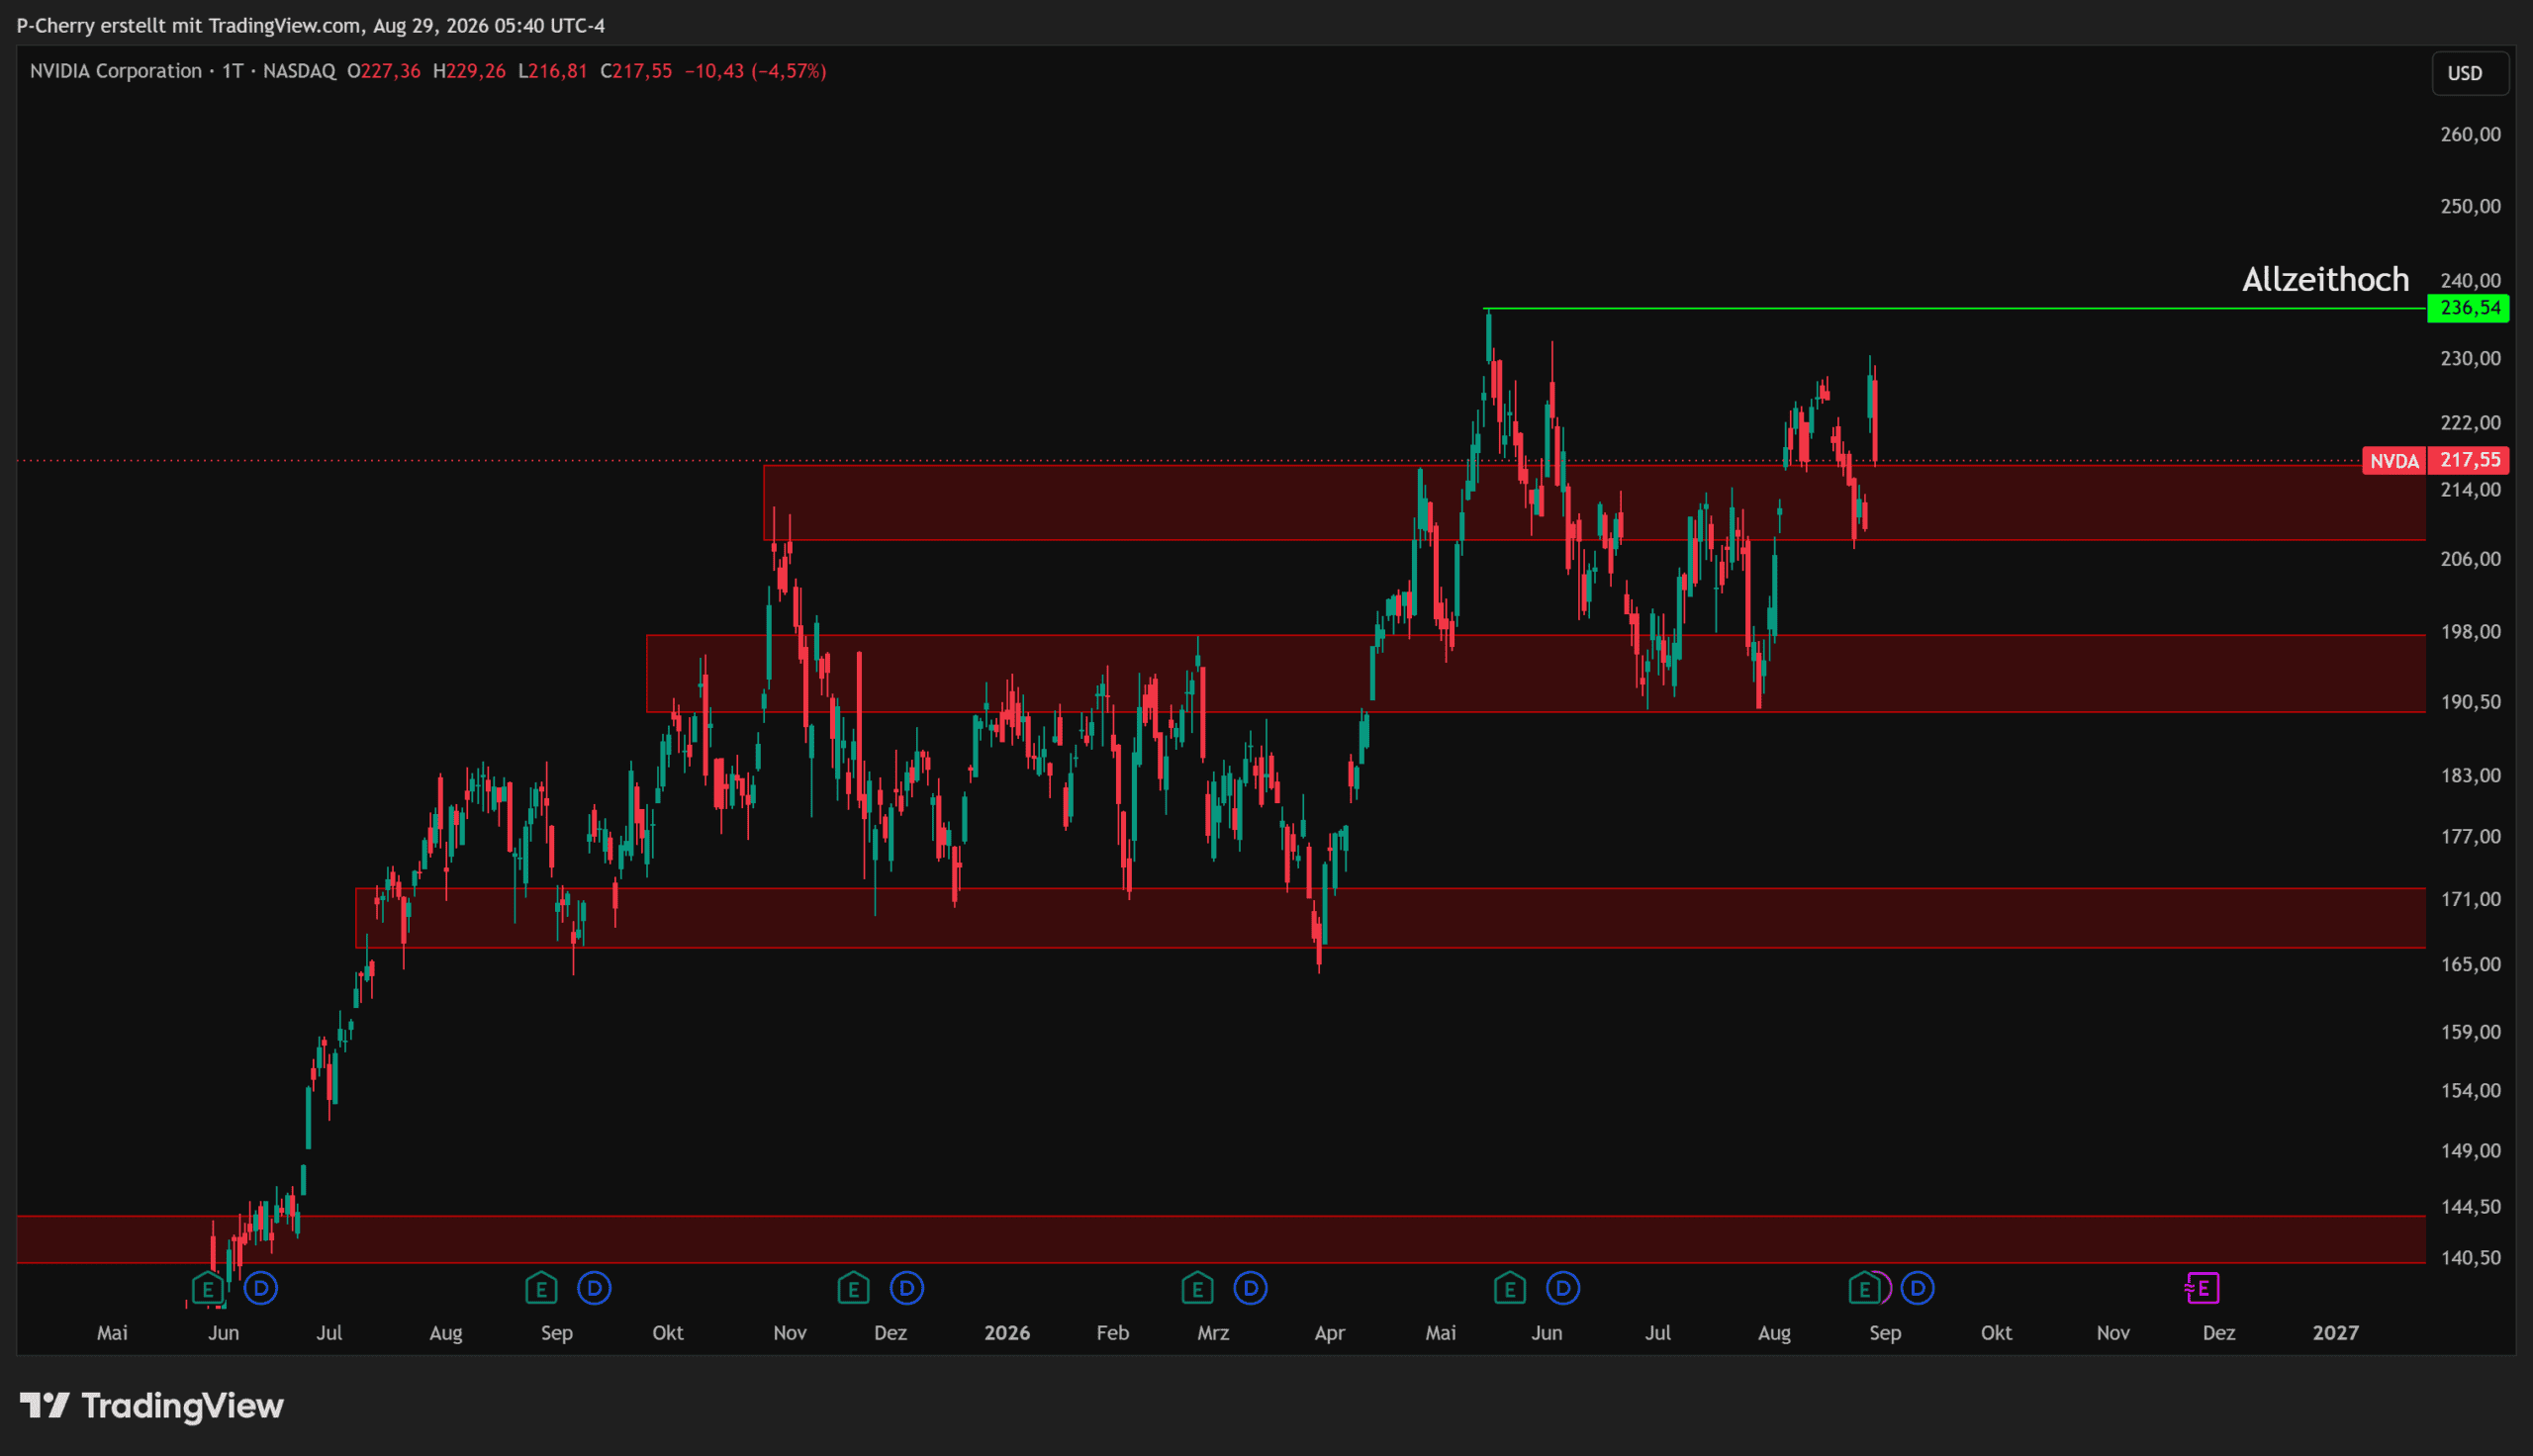Click the 222,00 price axis label
Viewport: 2533px width, 1456px height.
(x=2470, y=423)
